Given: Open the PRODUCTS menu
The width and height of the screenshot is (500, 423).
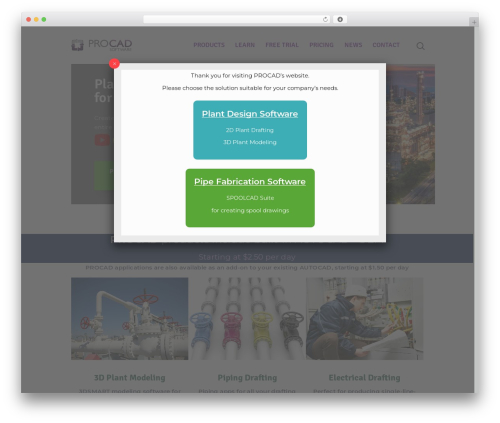Looking at the screenshot, I should tap(209, 45).
